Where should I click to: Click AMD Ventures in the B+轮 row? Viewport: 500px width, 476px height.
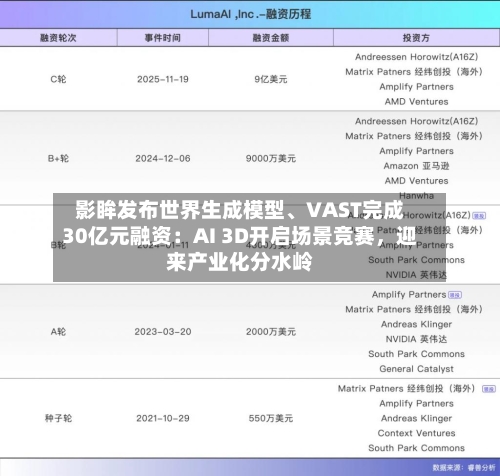click(x=416, y=181)
